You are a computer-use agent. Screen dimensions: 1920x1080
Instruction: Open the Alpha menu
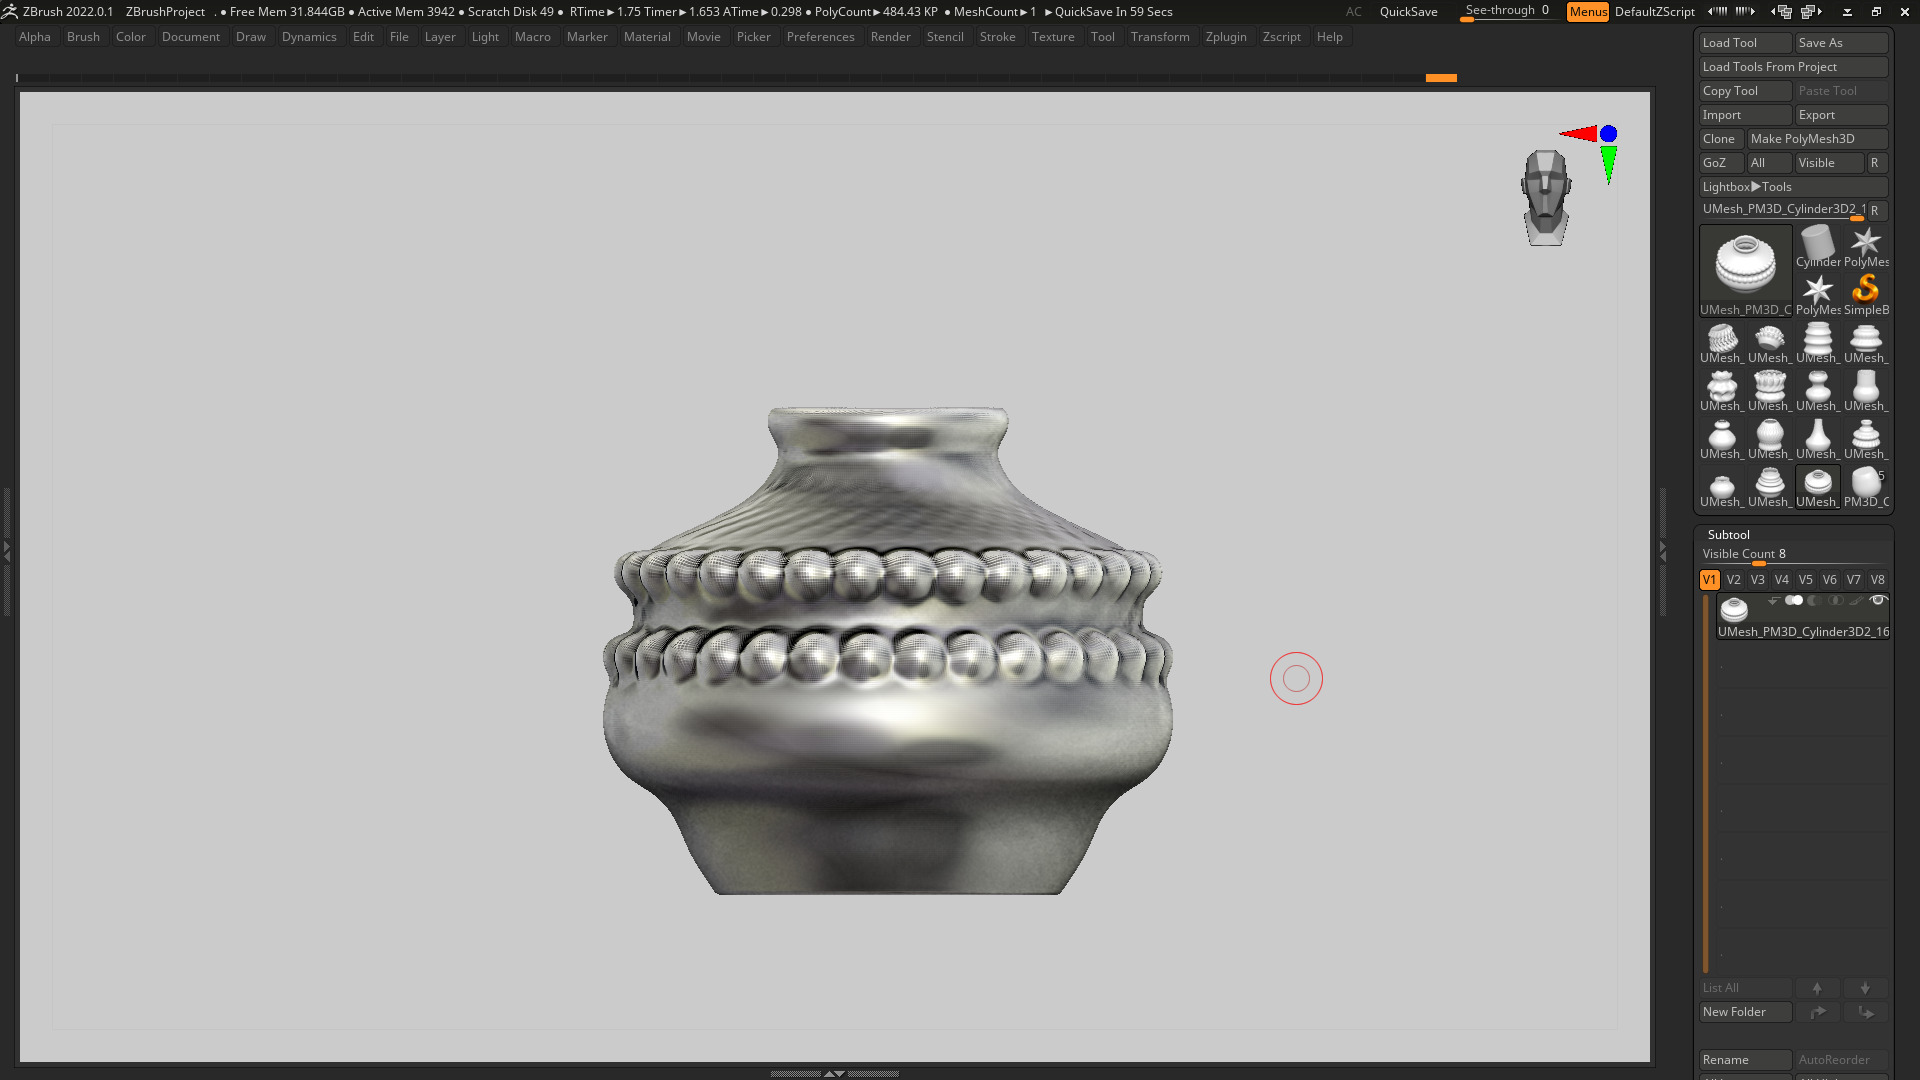35,37
